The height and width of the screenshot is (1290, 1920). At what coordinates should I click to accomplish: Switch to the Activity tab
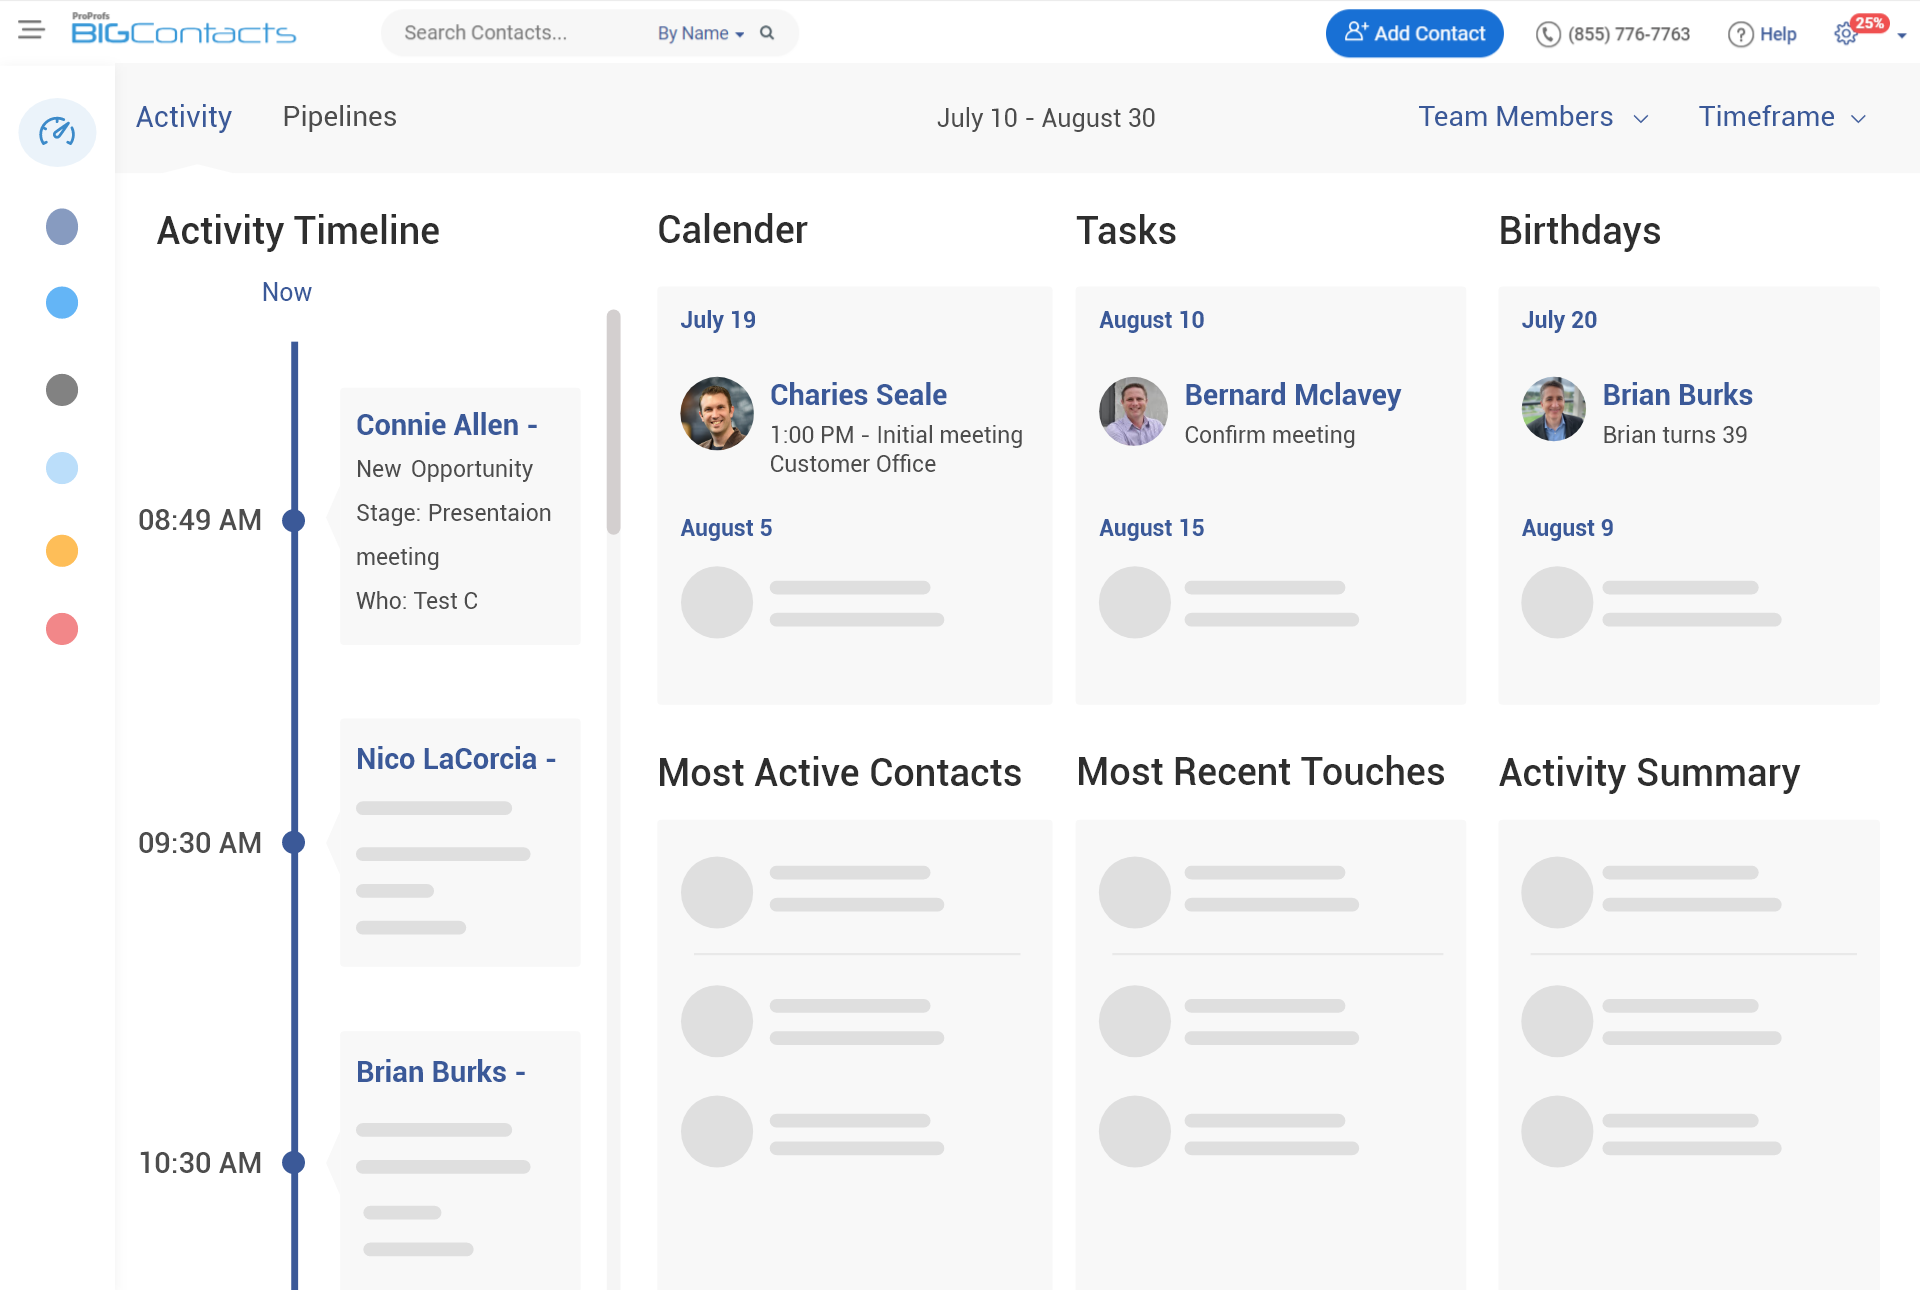pyautogui.click(x=184, y=117)
